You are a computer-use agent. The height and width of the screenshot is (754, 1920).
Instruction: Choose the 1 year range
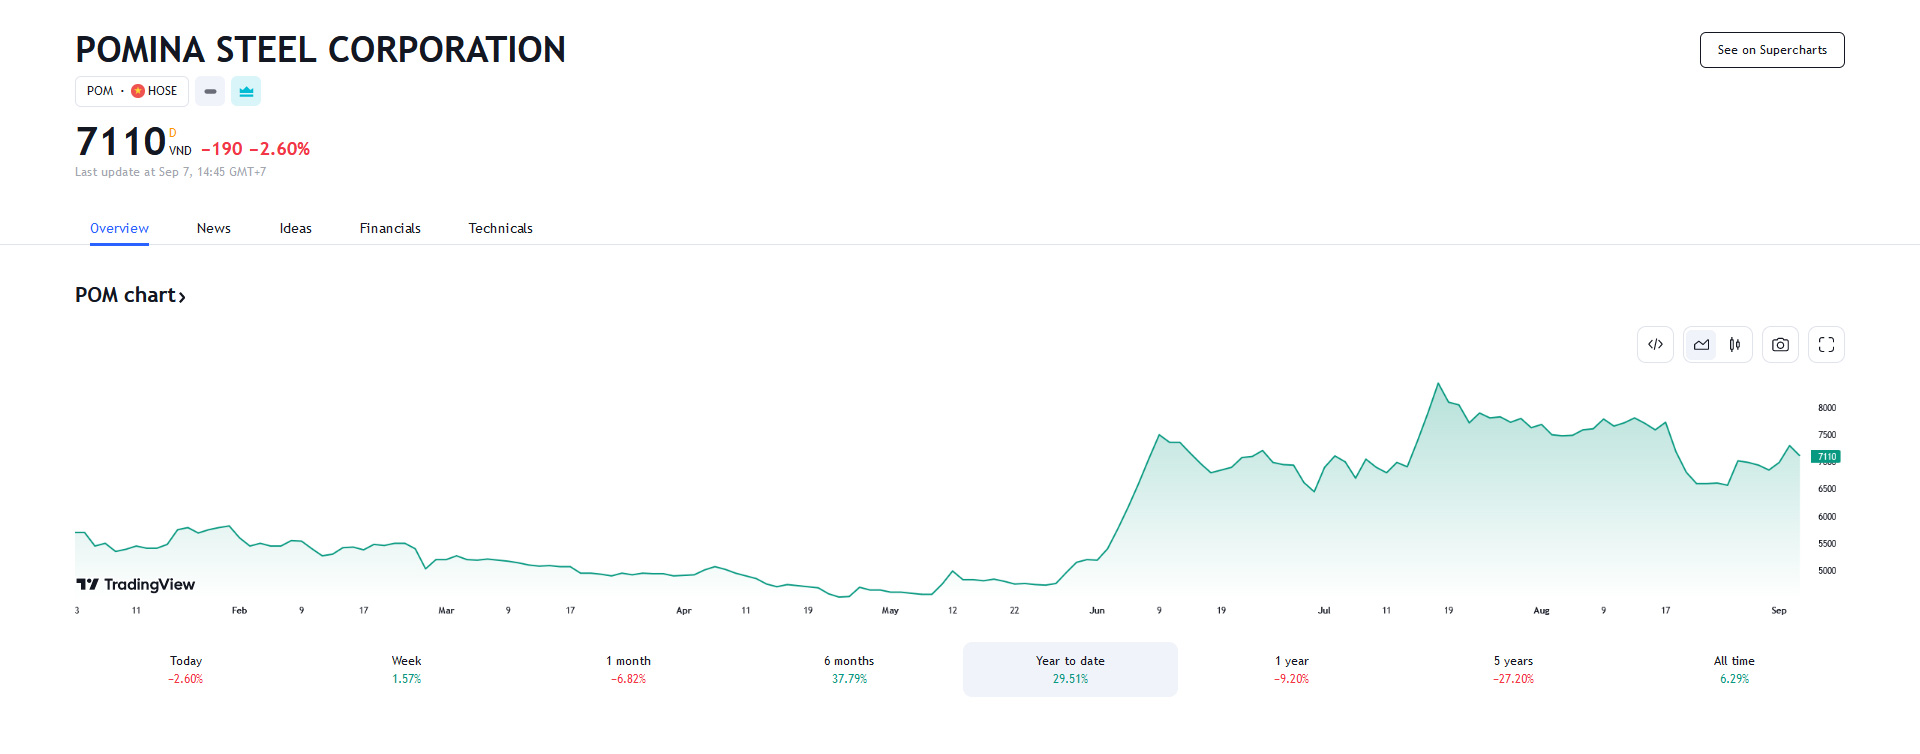pyautogui.click(x=1292, y=669)
